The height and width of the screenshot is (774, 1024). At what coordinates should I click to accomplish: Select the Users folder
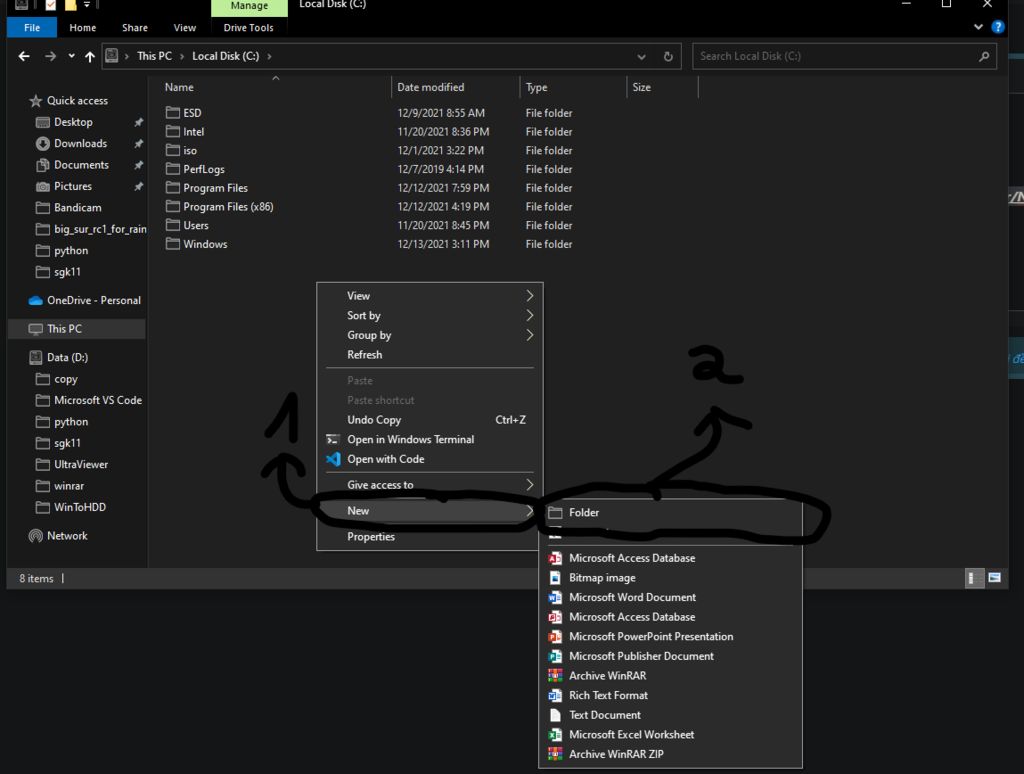point(196,225)
